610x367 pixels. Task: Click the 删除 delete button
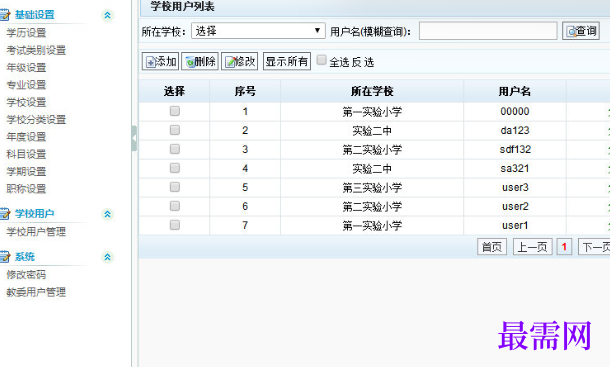[x=200, y=61]
